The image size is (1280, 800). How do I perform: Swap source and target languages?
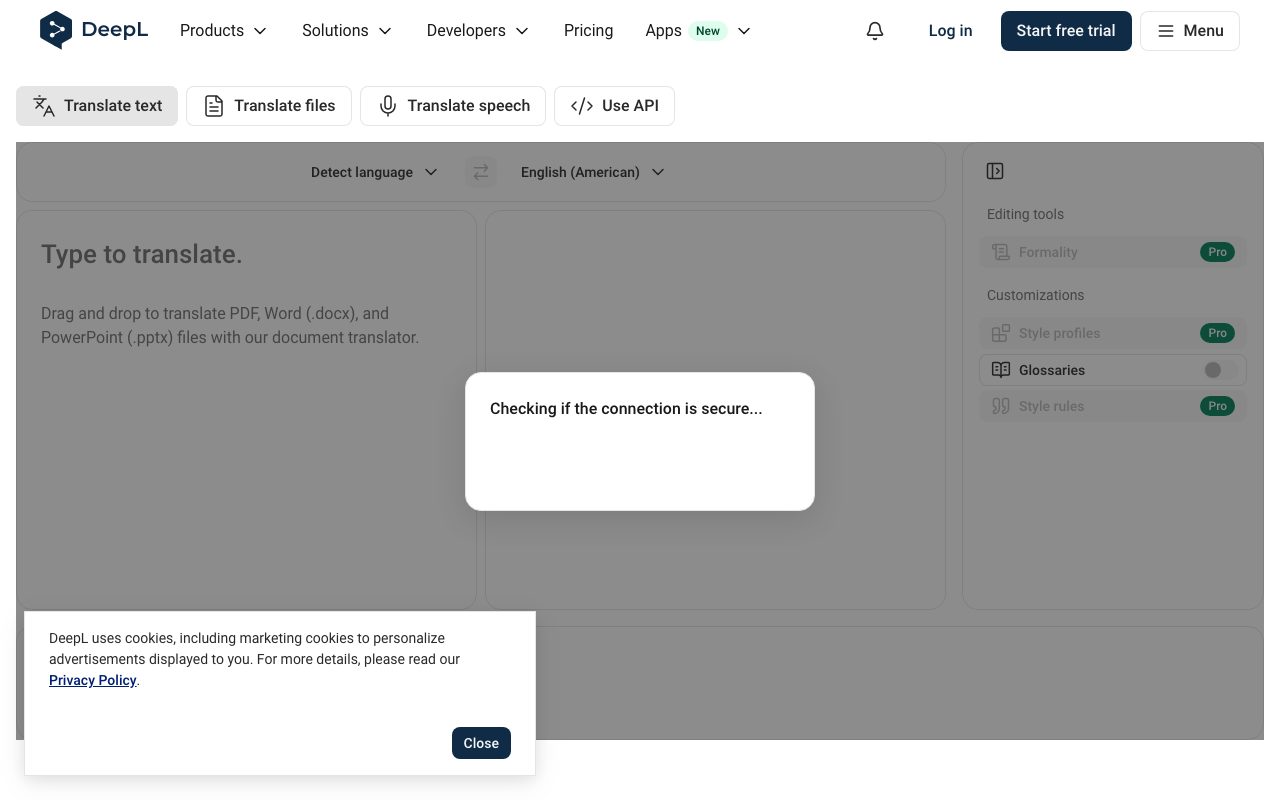point(481,172)
